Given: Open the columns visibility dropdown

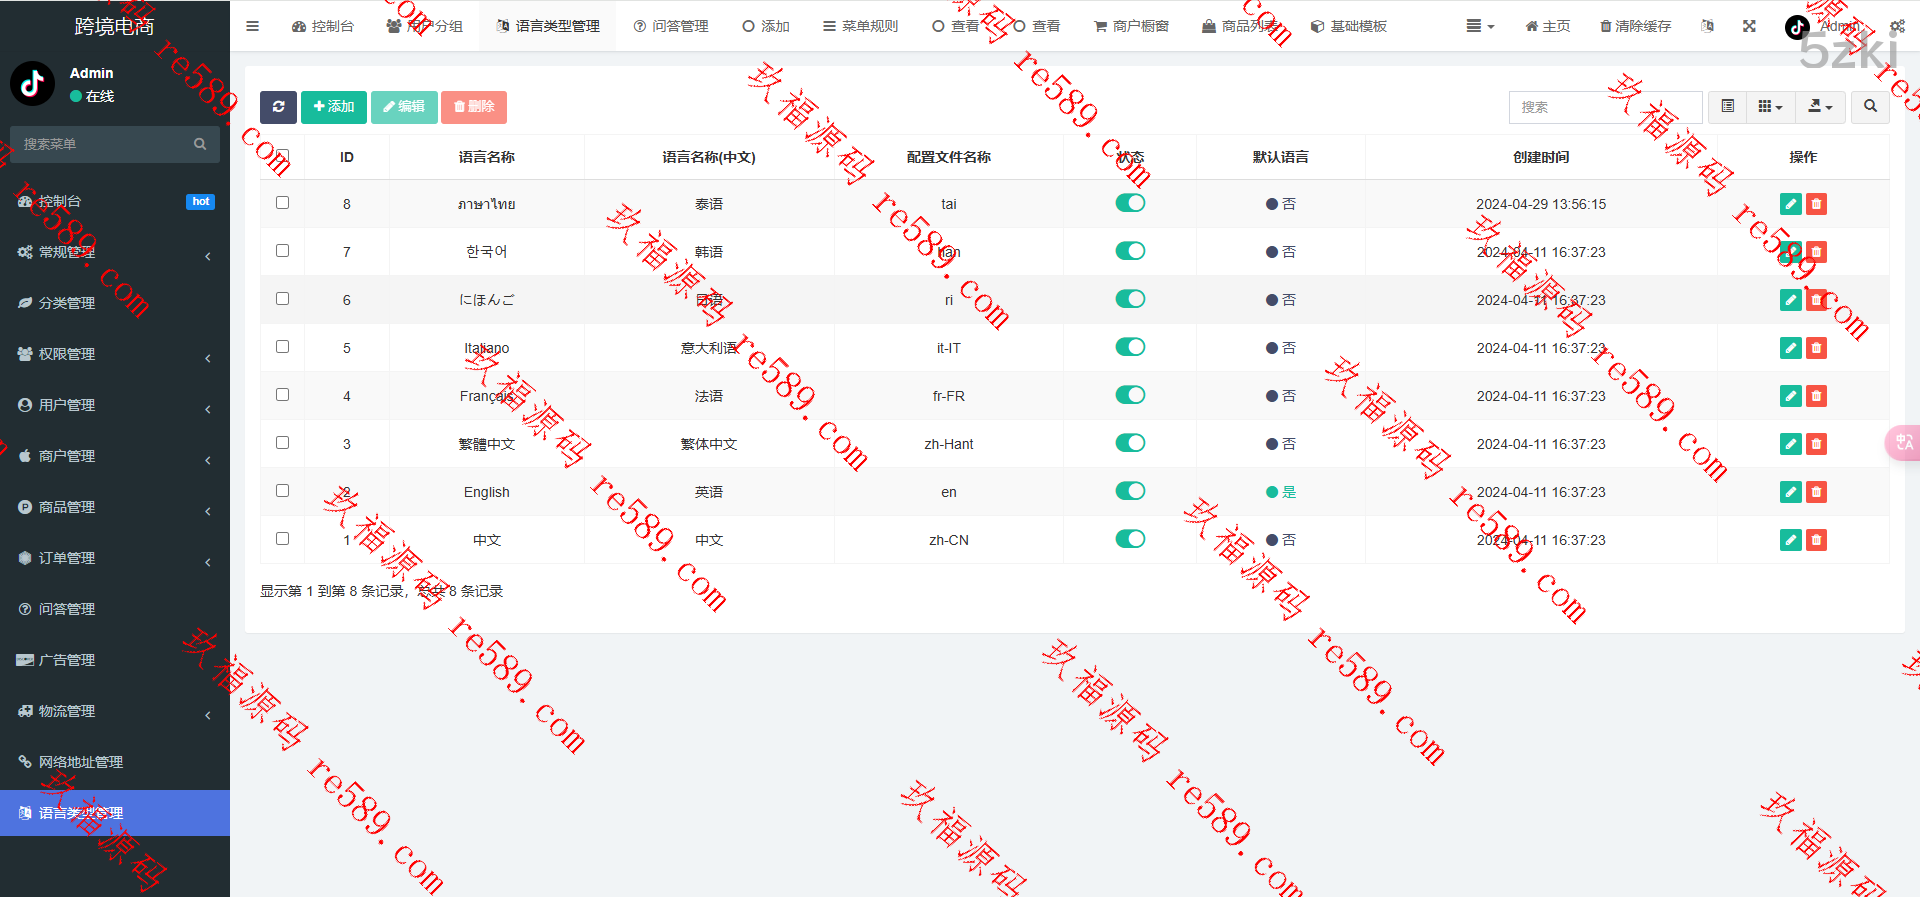Looking at the screenshot, I should tap(1770, 106).
